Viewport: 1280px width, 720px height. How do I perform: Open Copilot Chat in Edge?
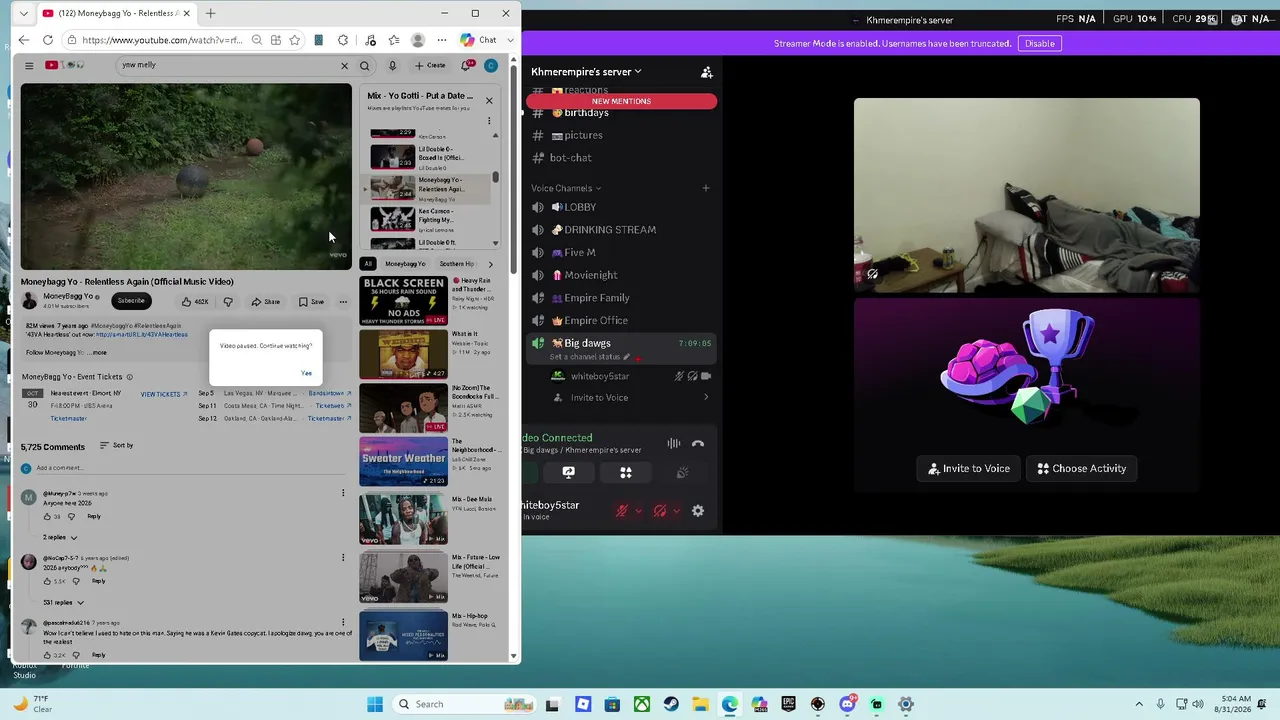[x=478, y=40]
